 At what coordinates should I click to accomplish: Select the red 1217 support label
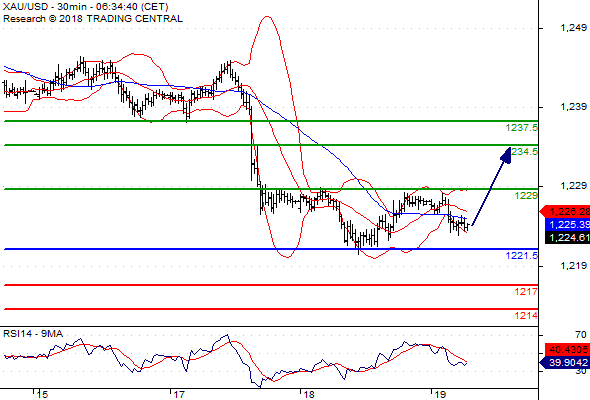(526, 292)
